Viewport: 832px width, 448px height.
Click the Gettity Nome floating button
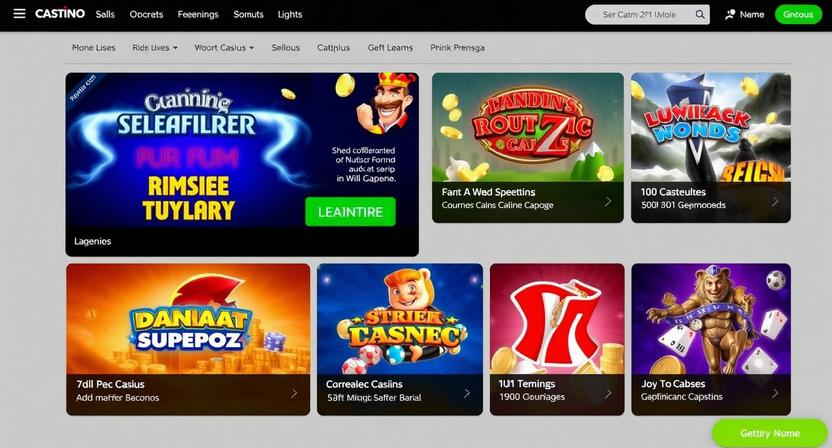[x=769, y=433]
